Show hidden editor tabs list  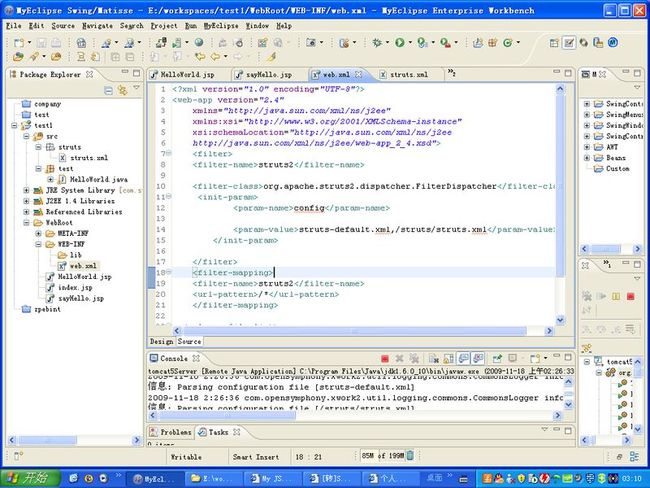[451, 73]
